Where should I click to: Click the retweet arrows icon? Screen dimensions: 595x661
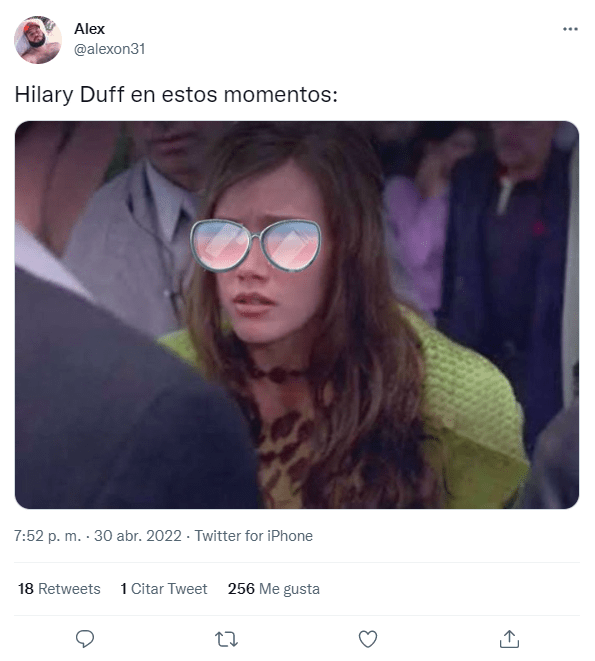coord(226,640)
